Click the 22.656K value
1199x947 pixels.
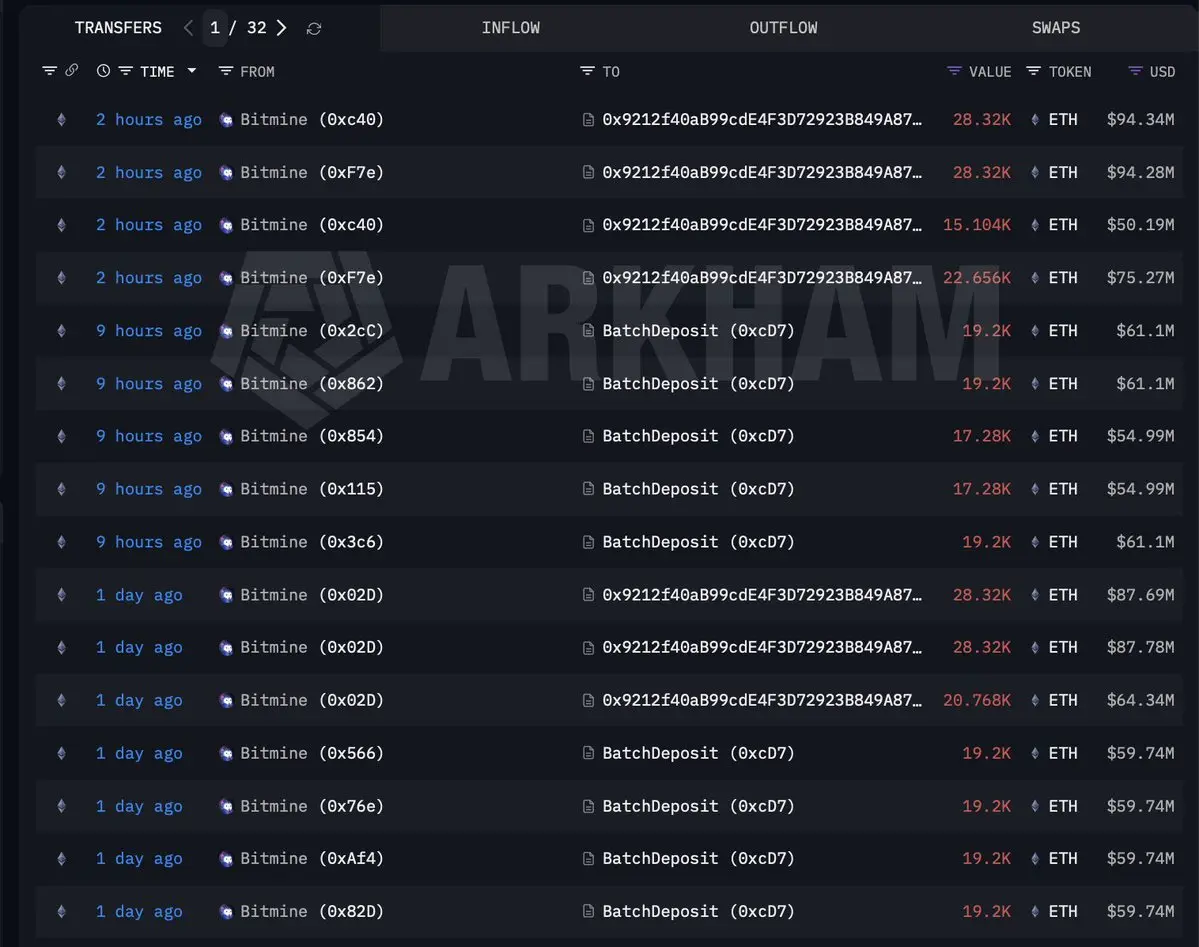(976, 278)
